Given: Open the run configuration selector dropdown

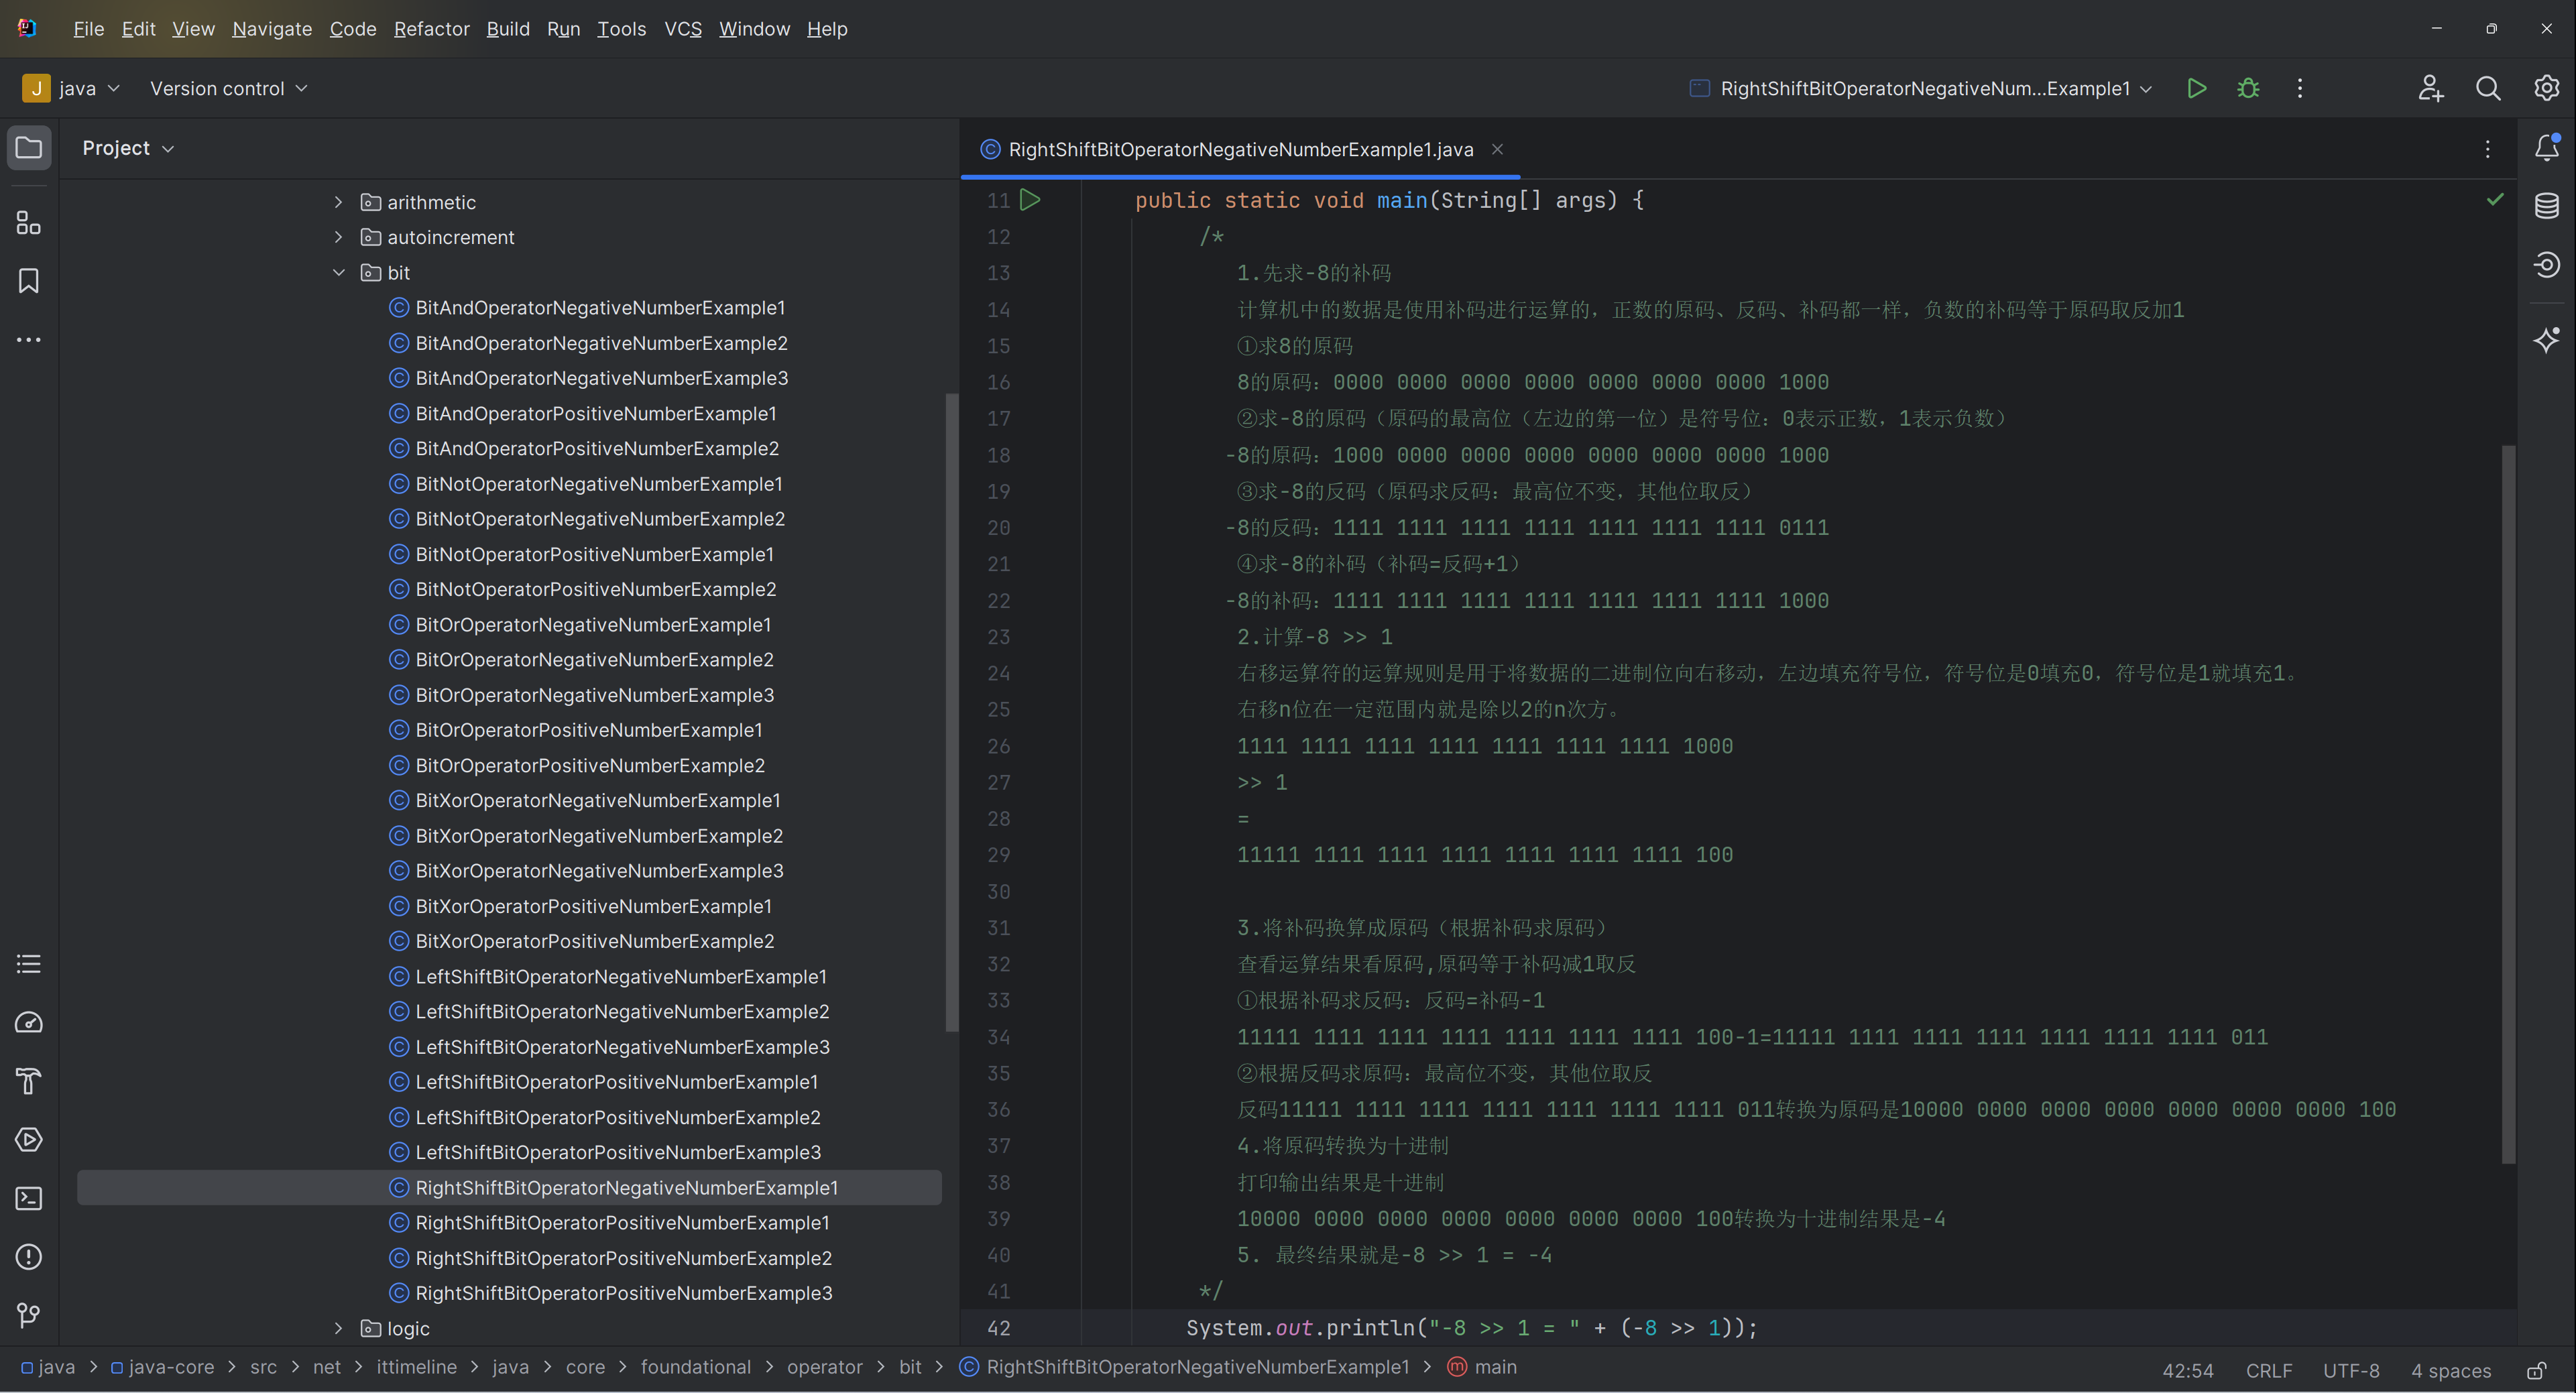Looking at the screenshot, I should (1920, 88).
